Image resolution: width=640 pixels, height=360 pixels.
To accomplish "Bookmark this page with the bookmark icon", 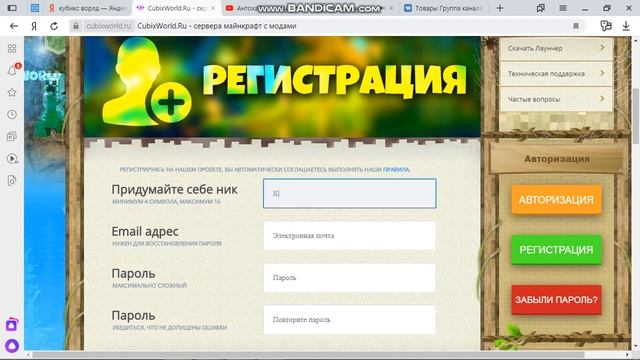I will 576,26.
